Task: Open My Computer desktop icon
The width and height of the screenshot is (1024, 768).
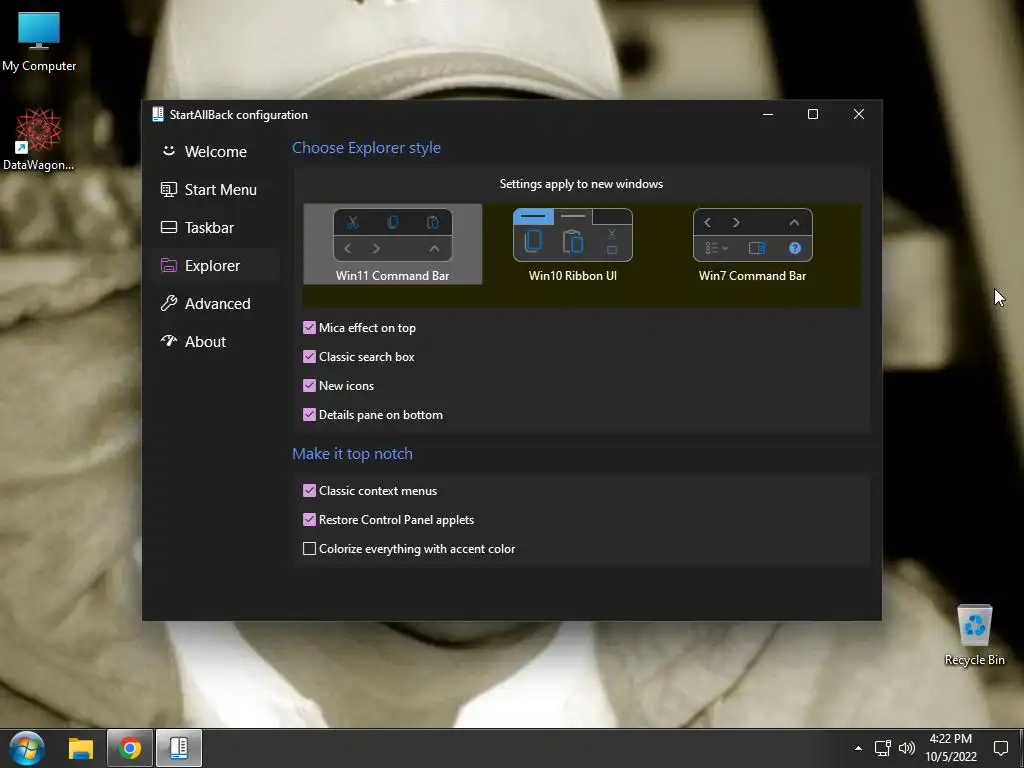Action: point(39,41)
